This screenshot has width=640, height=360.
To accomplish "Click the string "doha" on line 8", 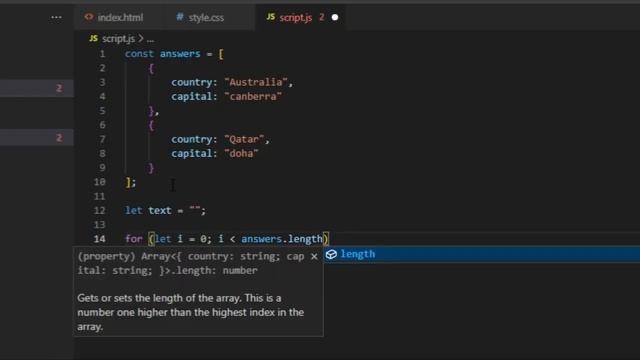I will pos(241,153).
